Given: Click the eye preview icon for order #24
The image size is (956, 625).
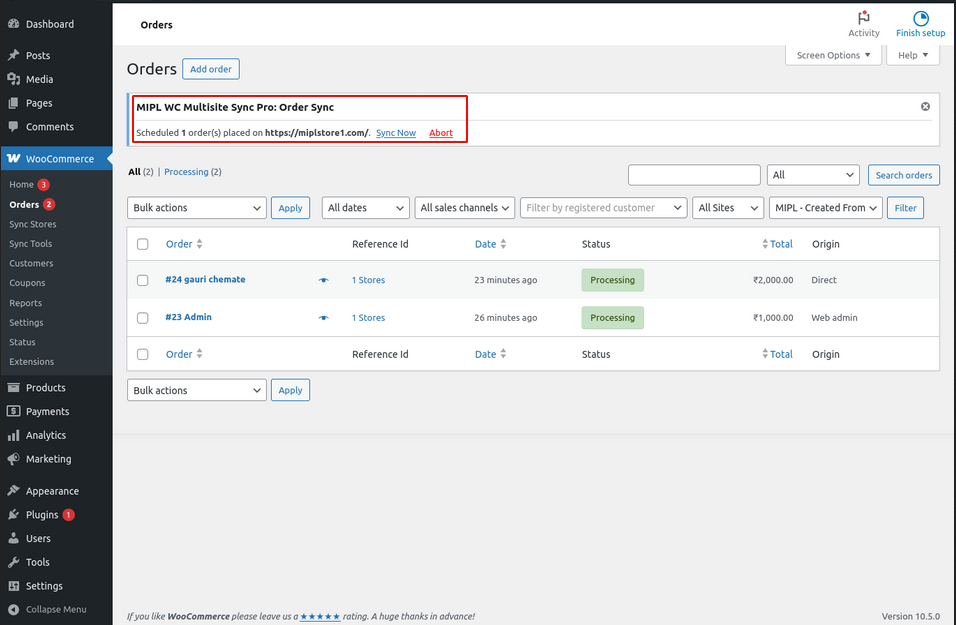Looking at the screenshot, I should tap(323, 280).
